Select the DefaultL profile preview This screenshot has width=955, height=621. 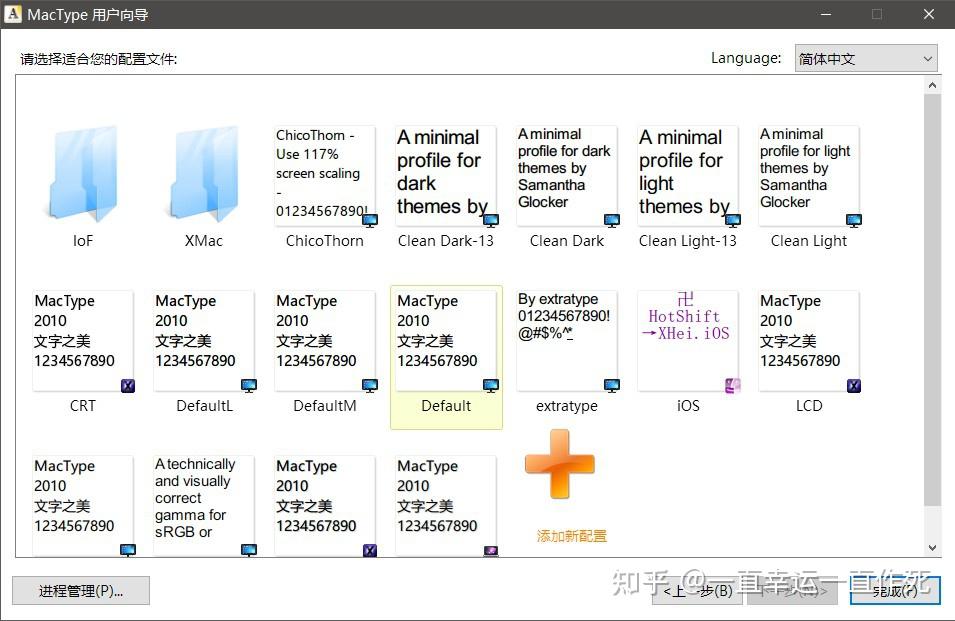tap(203, 340)
